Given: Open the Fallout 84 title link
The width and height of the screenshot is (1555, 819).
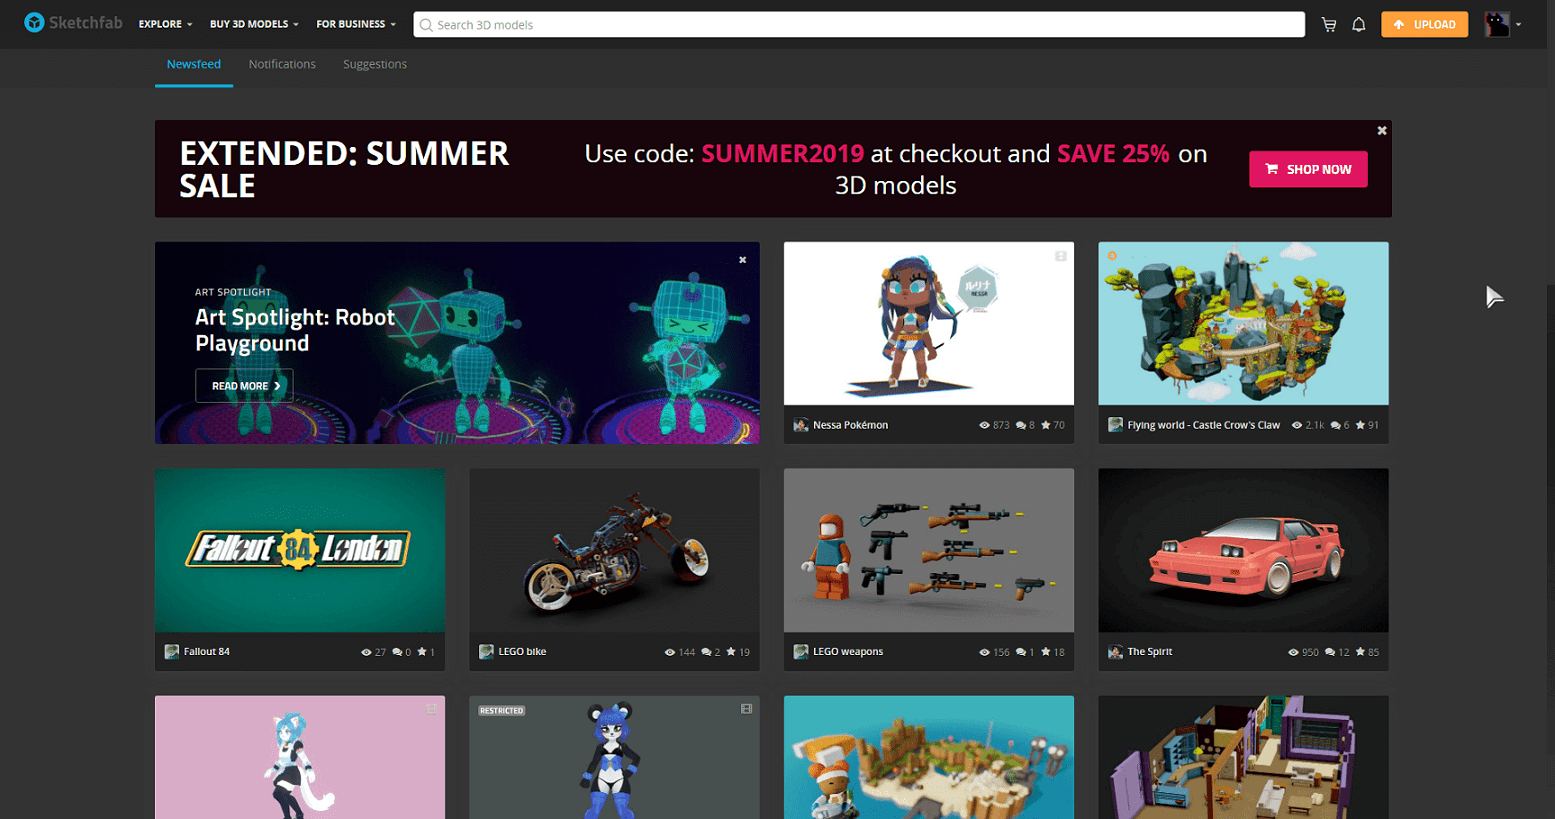Looking at the screenshot, I should tap(207, 652).
